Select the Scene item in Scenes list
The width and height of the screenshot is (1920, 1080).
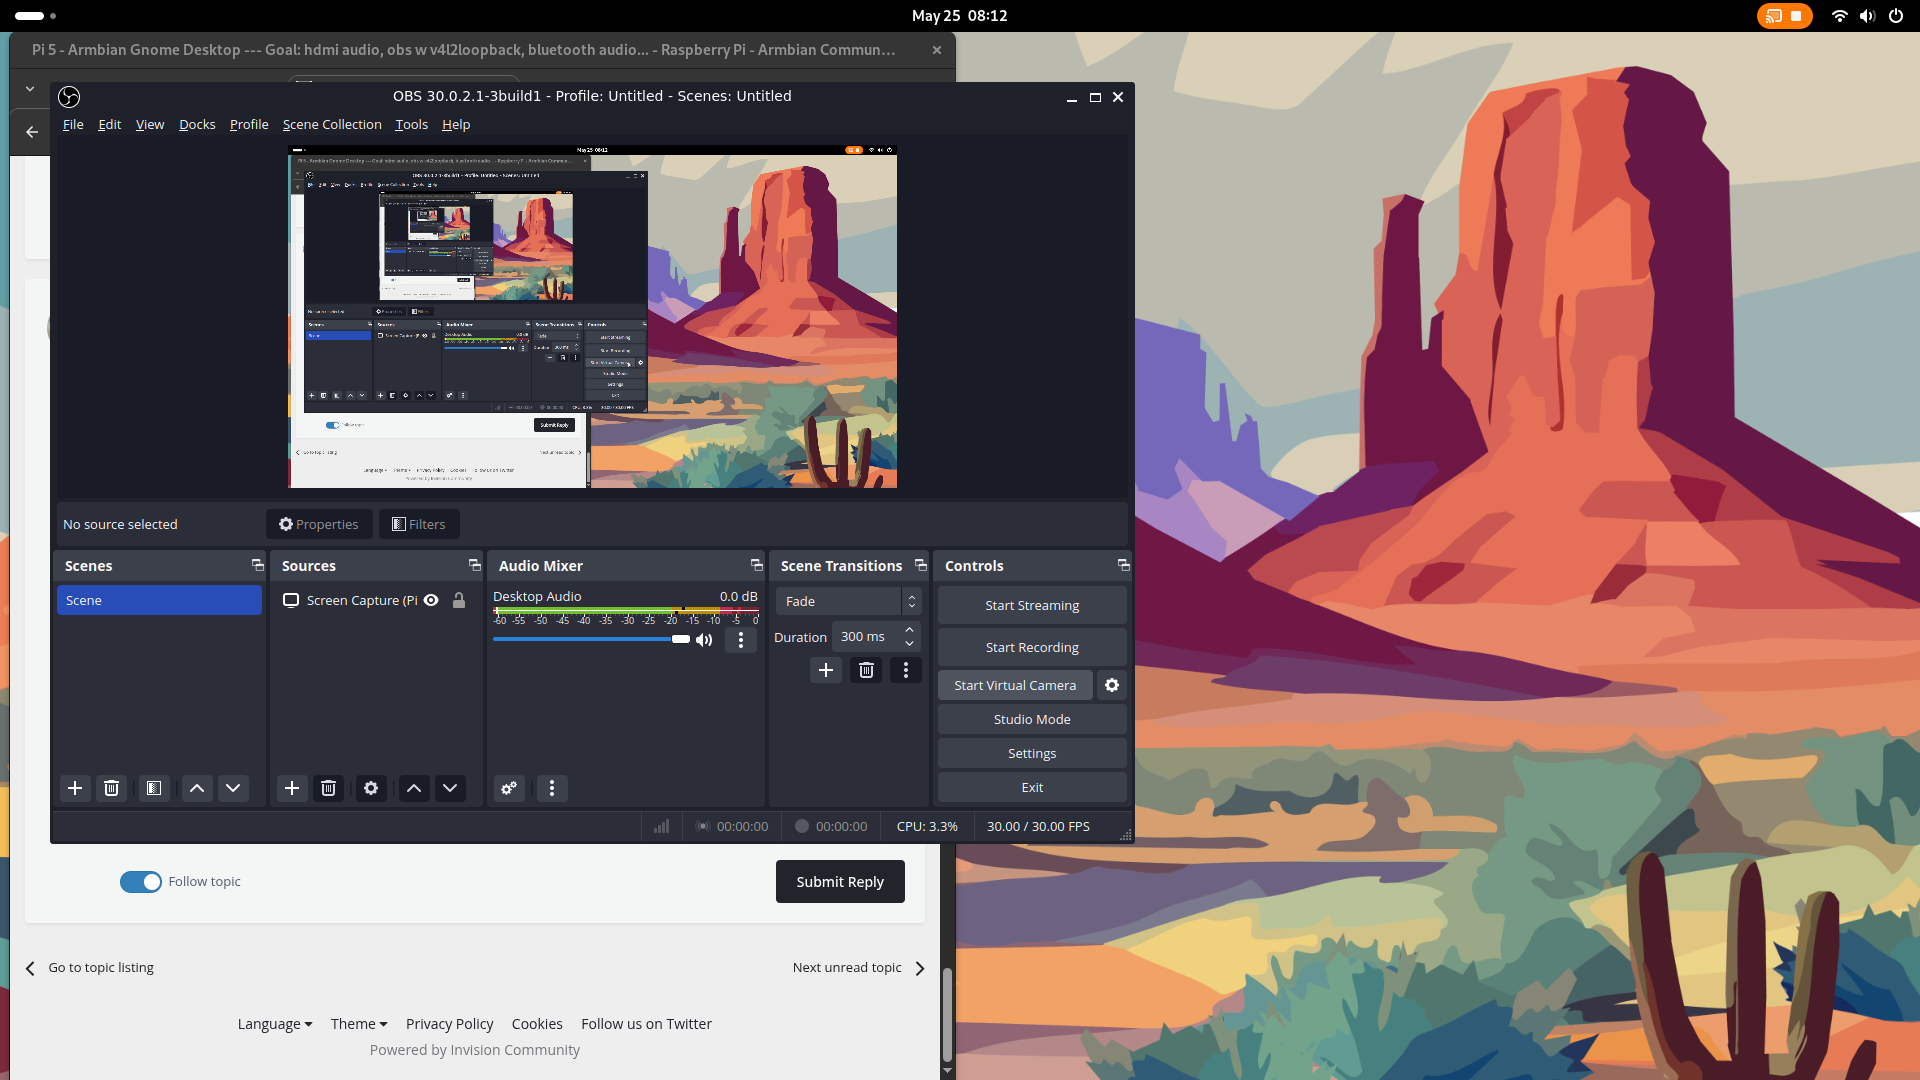159,600
